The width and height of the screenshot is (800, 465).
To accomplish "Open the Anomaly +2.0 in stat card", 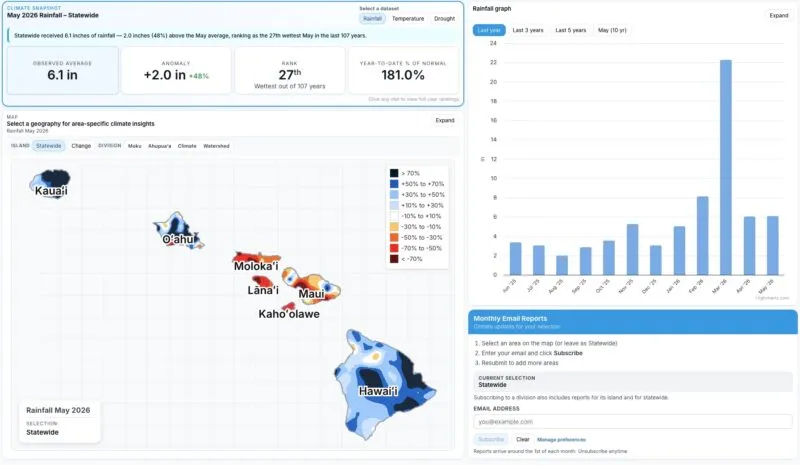I will pyautogui.click(x=176, y=70).
